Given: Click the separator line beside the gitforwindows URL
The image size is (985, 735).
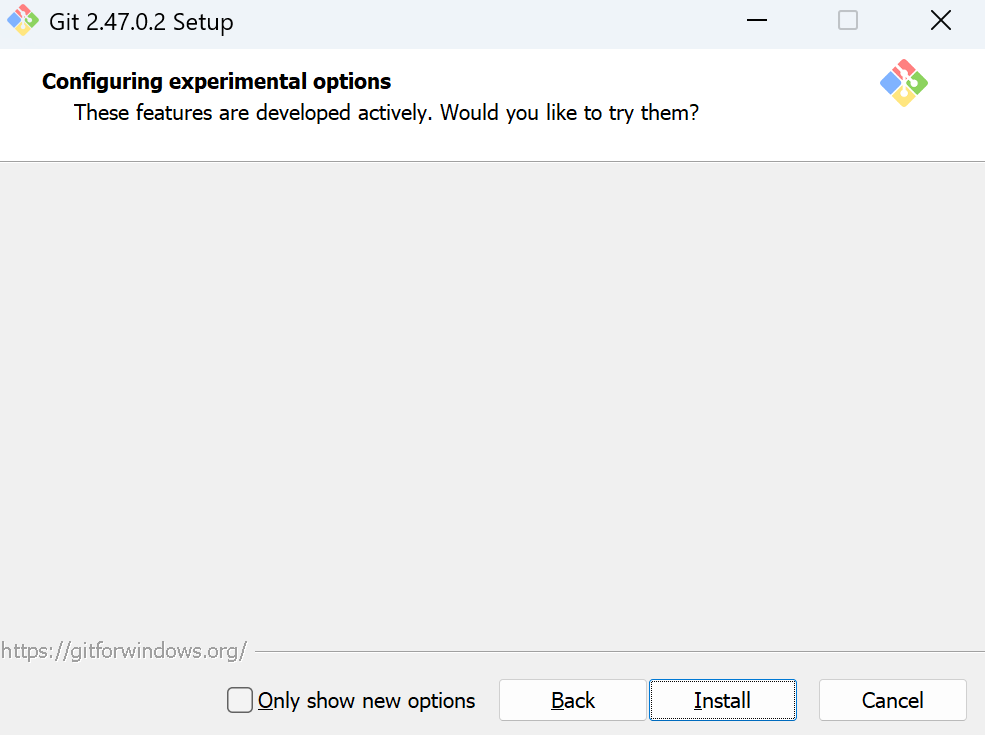Looking at the screenshot, I should click(x=620, y=652).
